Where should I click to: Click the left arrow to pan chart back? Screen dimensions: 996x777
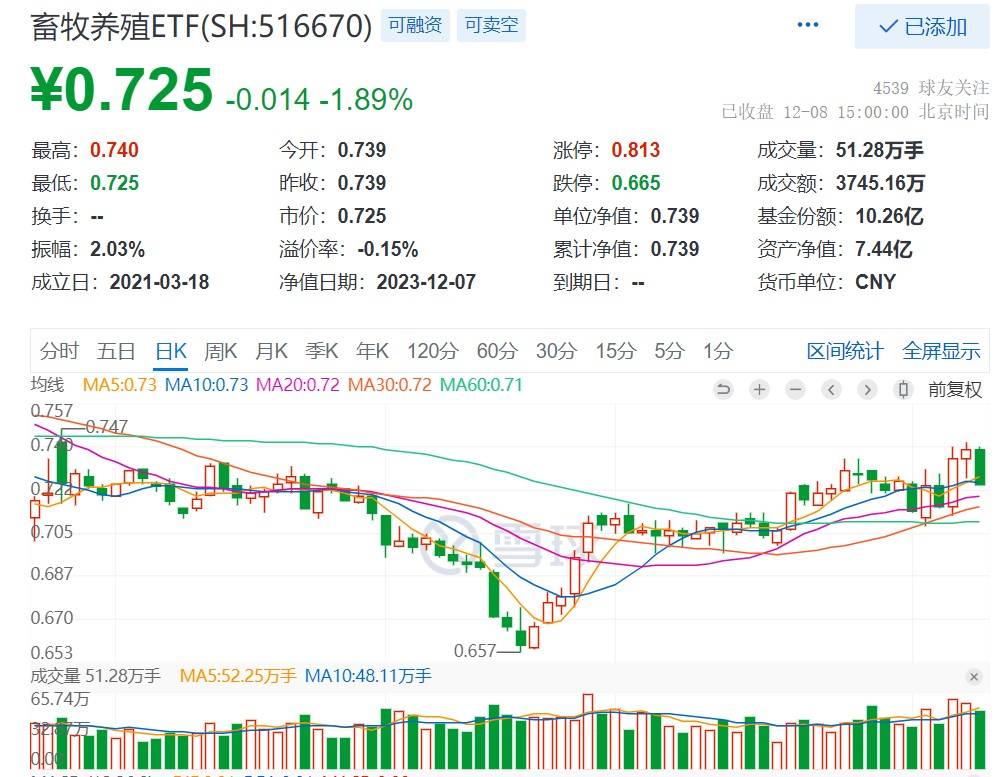(831, 389)
